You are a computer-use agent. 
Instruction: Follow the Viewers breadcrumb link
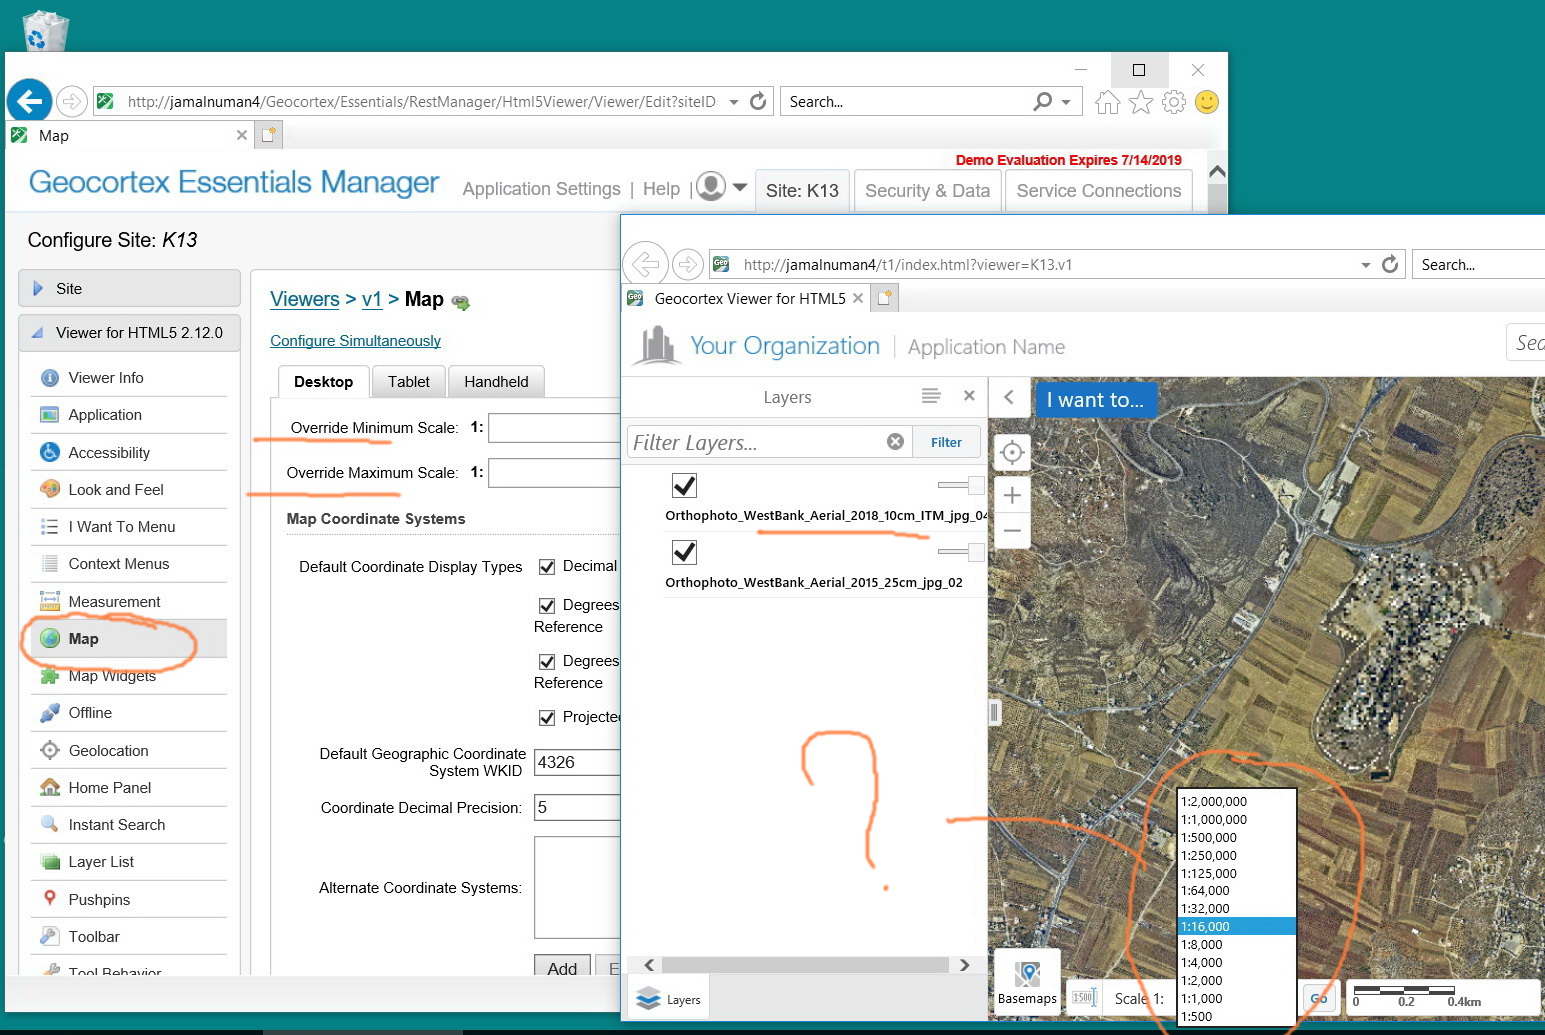305,299
